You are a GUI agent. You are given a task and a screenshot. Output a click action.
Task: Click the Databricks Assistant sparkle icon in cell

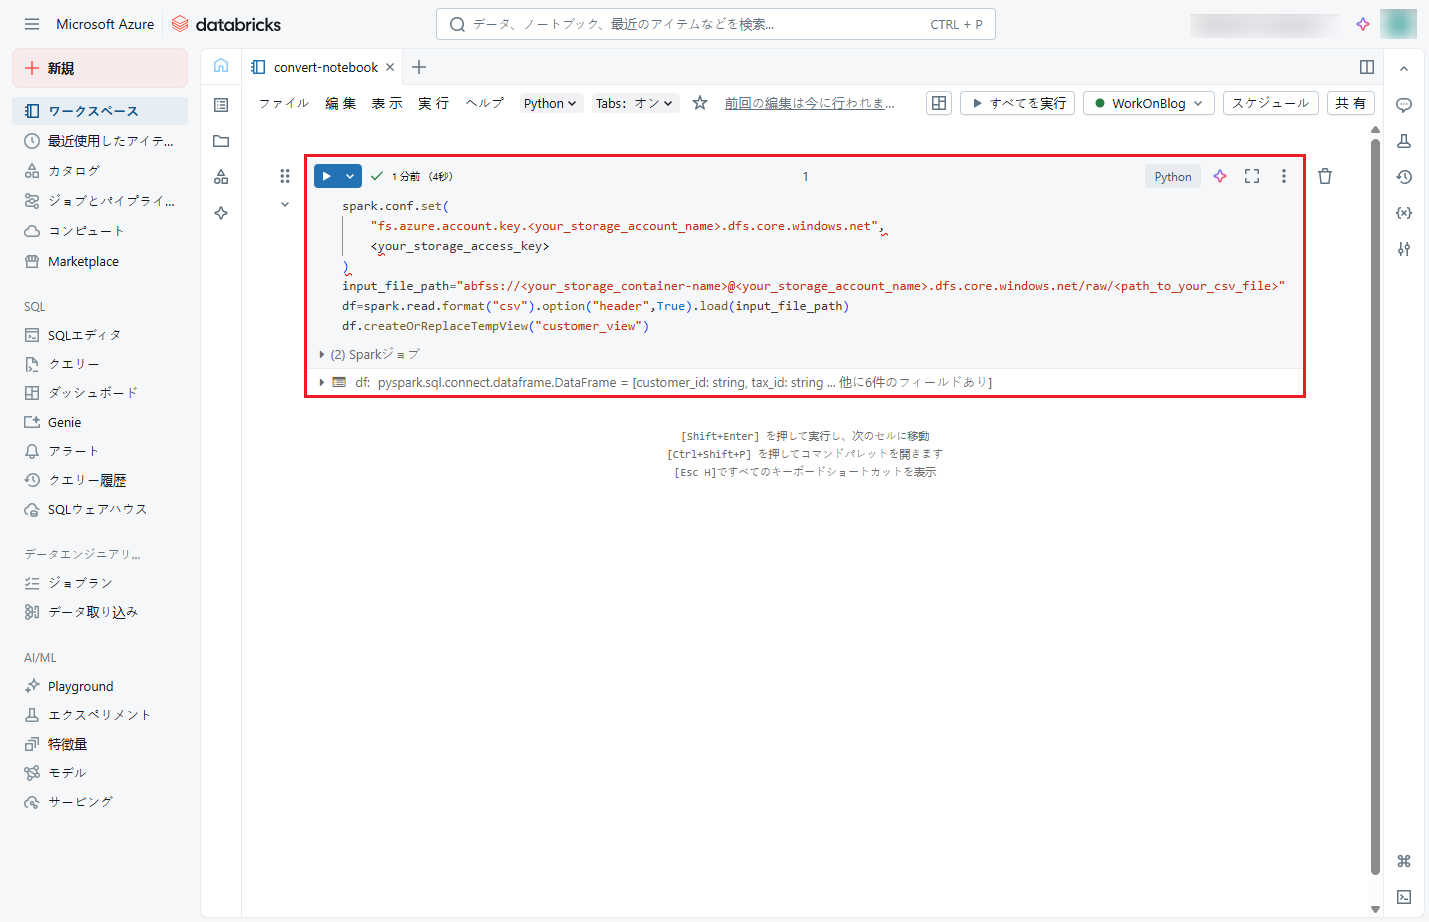pos(1219,176)
